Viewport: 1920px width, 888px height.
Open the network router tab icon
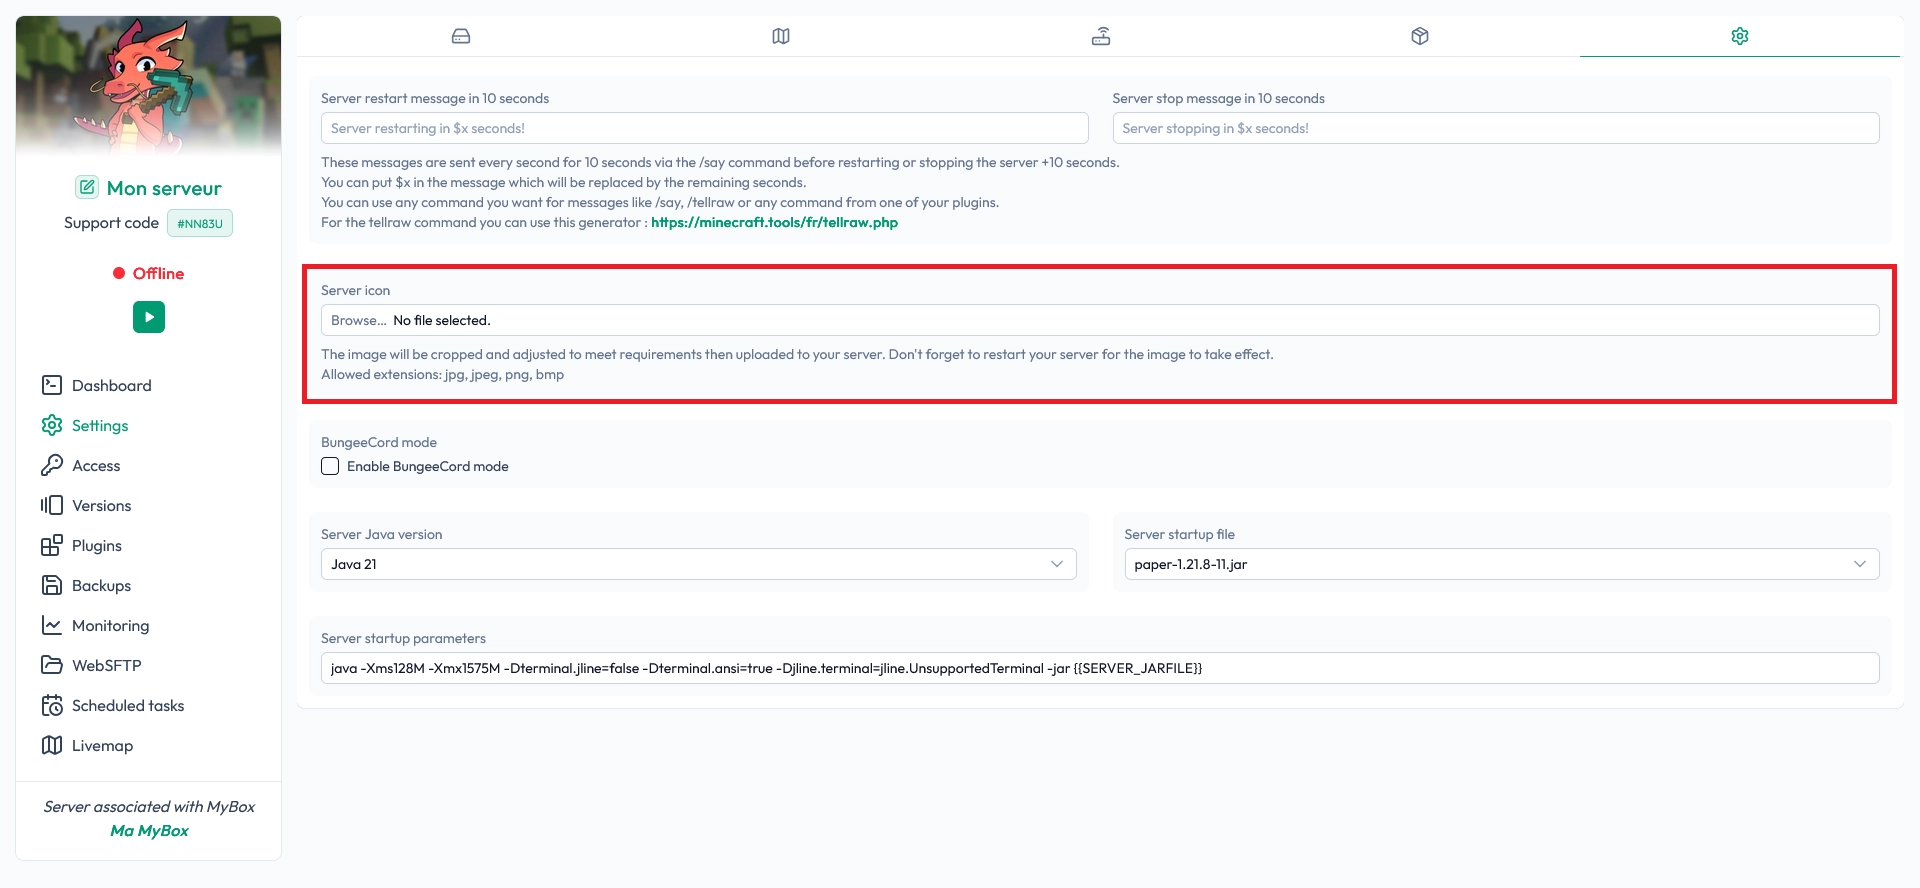pyautogui.click(x=1101, y=36)
